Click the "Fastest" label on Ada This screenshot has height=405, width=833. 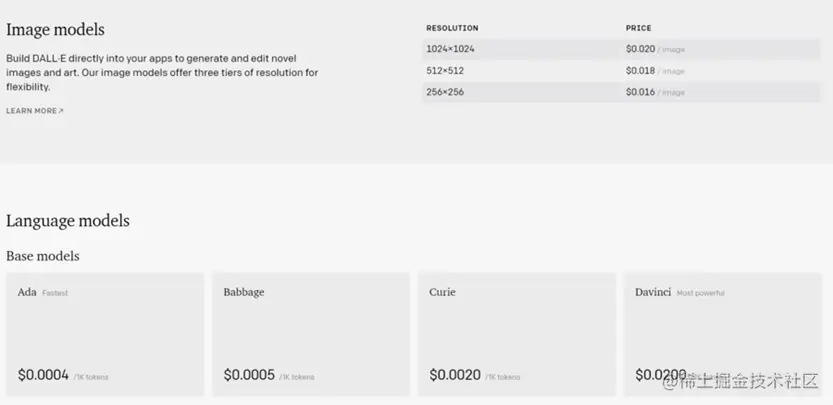point(55,293)
